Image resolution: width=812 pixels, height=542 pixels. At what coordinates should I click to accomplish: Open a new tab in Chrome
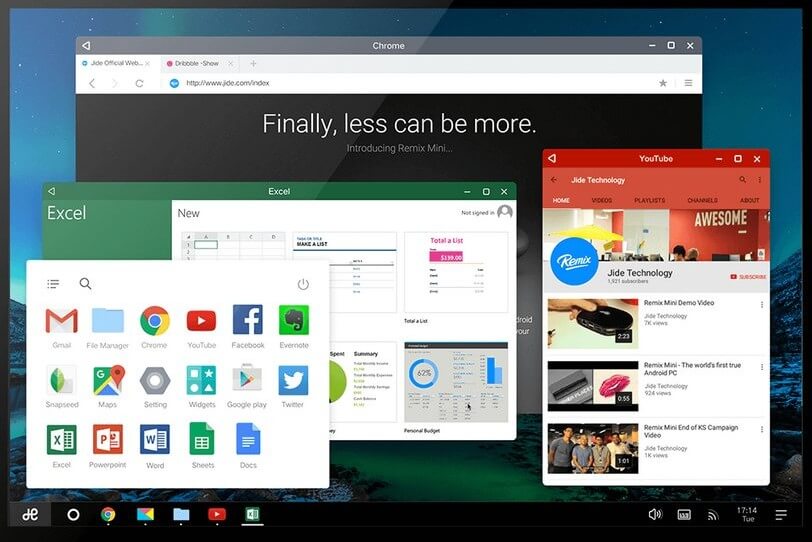pyautogui.click(x=253, y=63)
